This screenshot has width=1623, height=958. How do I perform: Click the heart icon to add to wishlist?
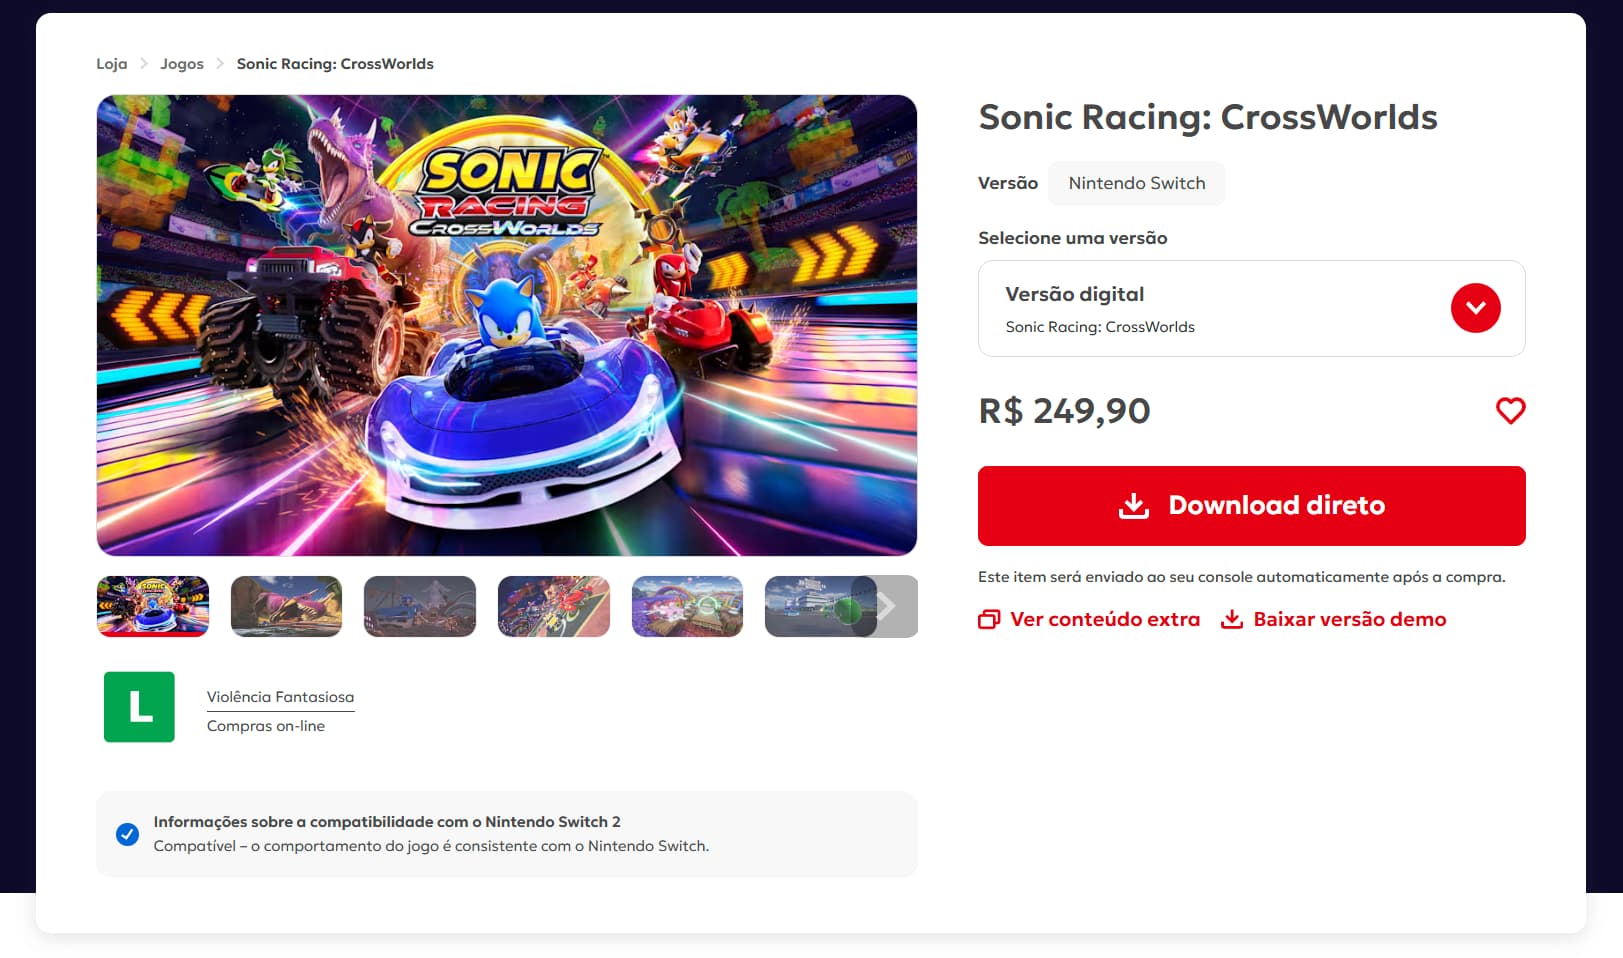[x=1510, y=410]
